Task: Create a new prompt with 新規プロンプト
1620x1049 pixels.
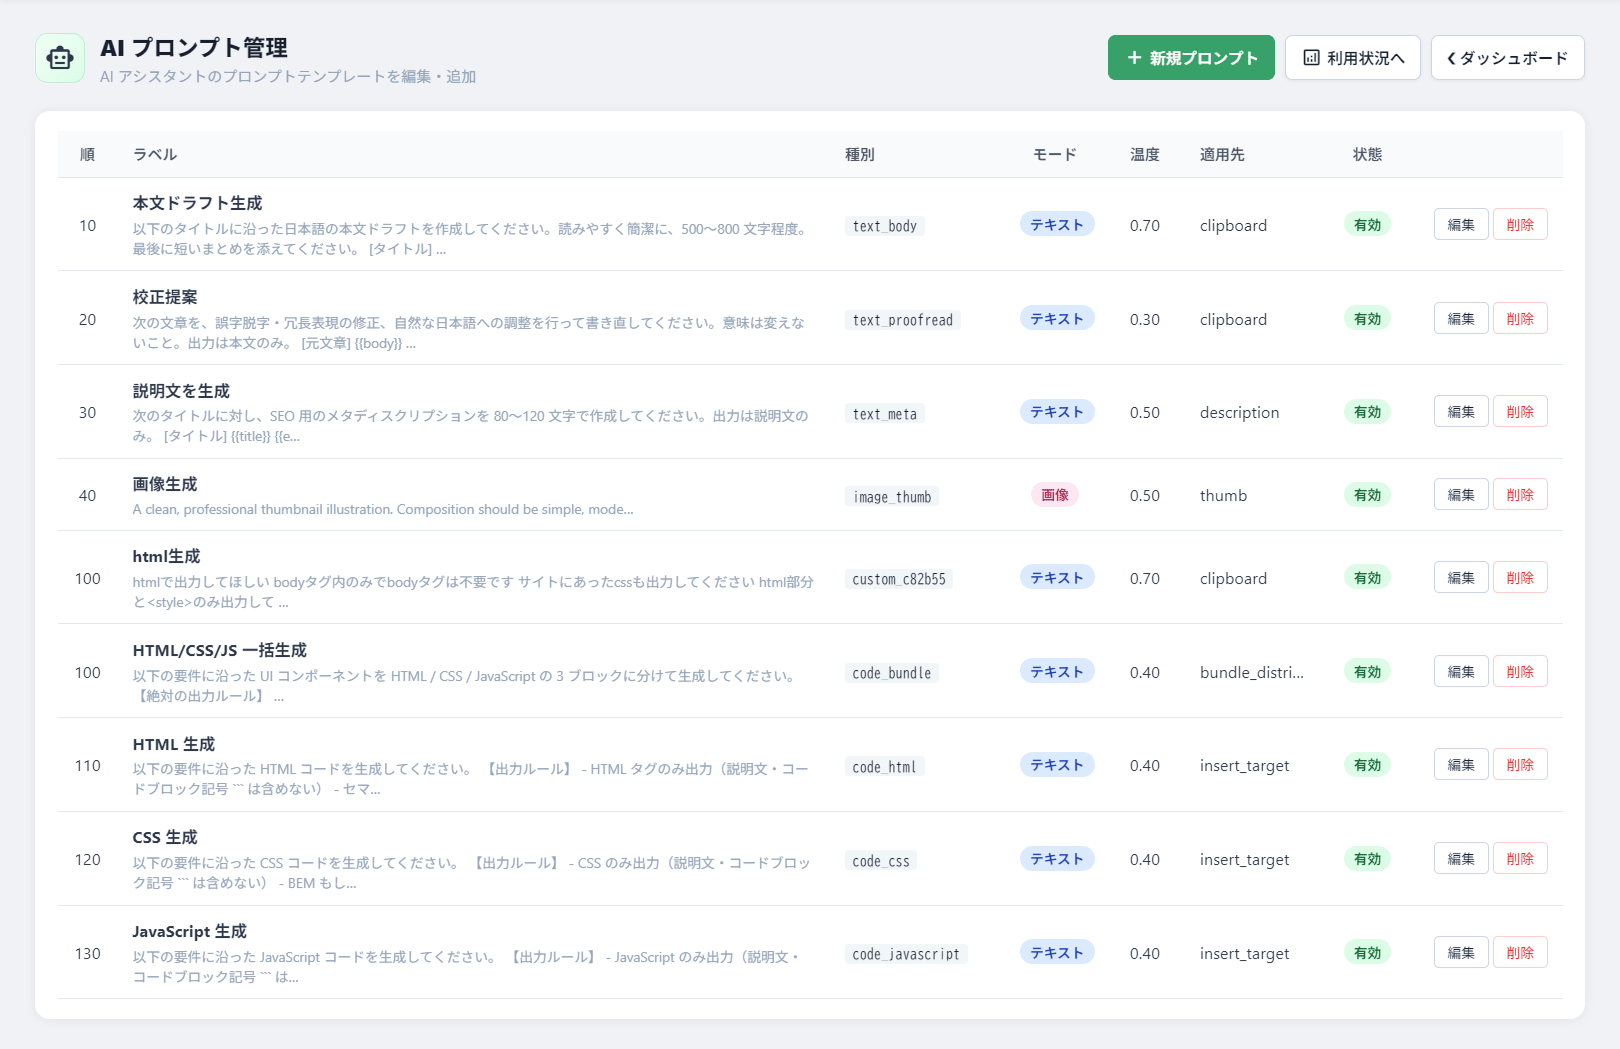Action: tap(1191, 58)
